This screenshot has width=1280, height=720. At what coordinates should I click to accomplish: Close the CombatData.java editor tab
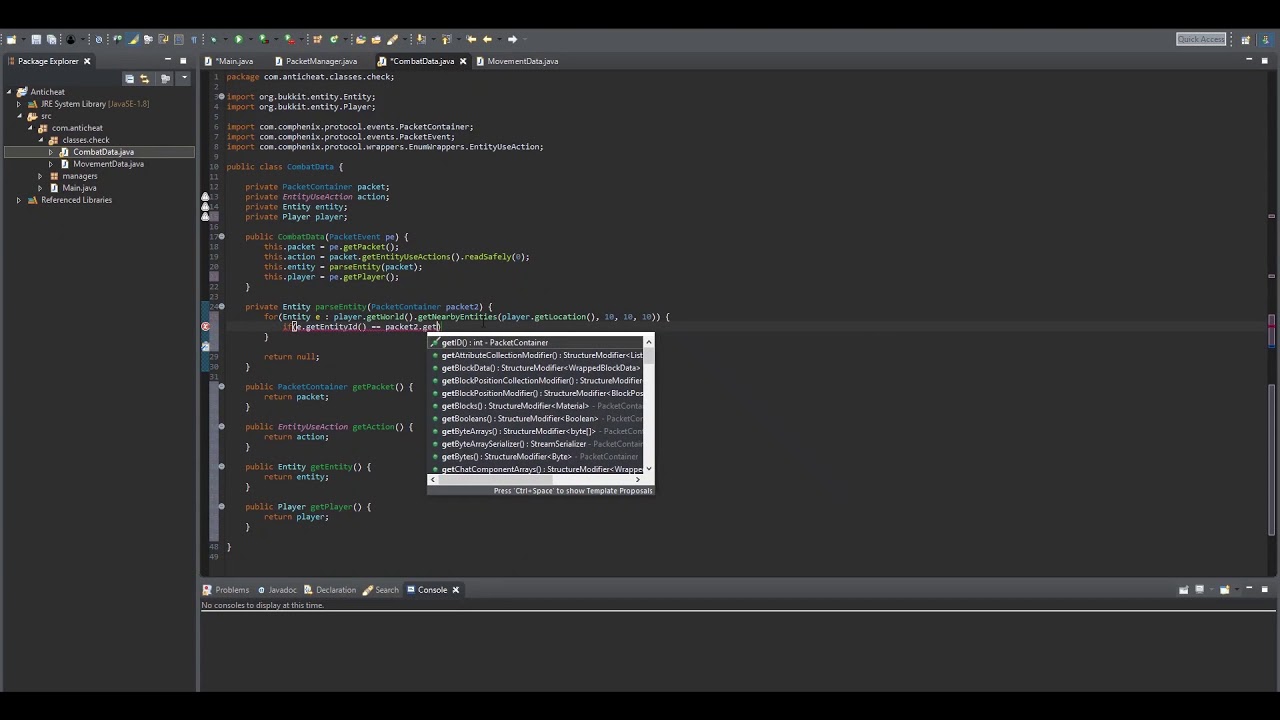(463, 61)
